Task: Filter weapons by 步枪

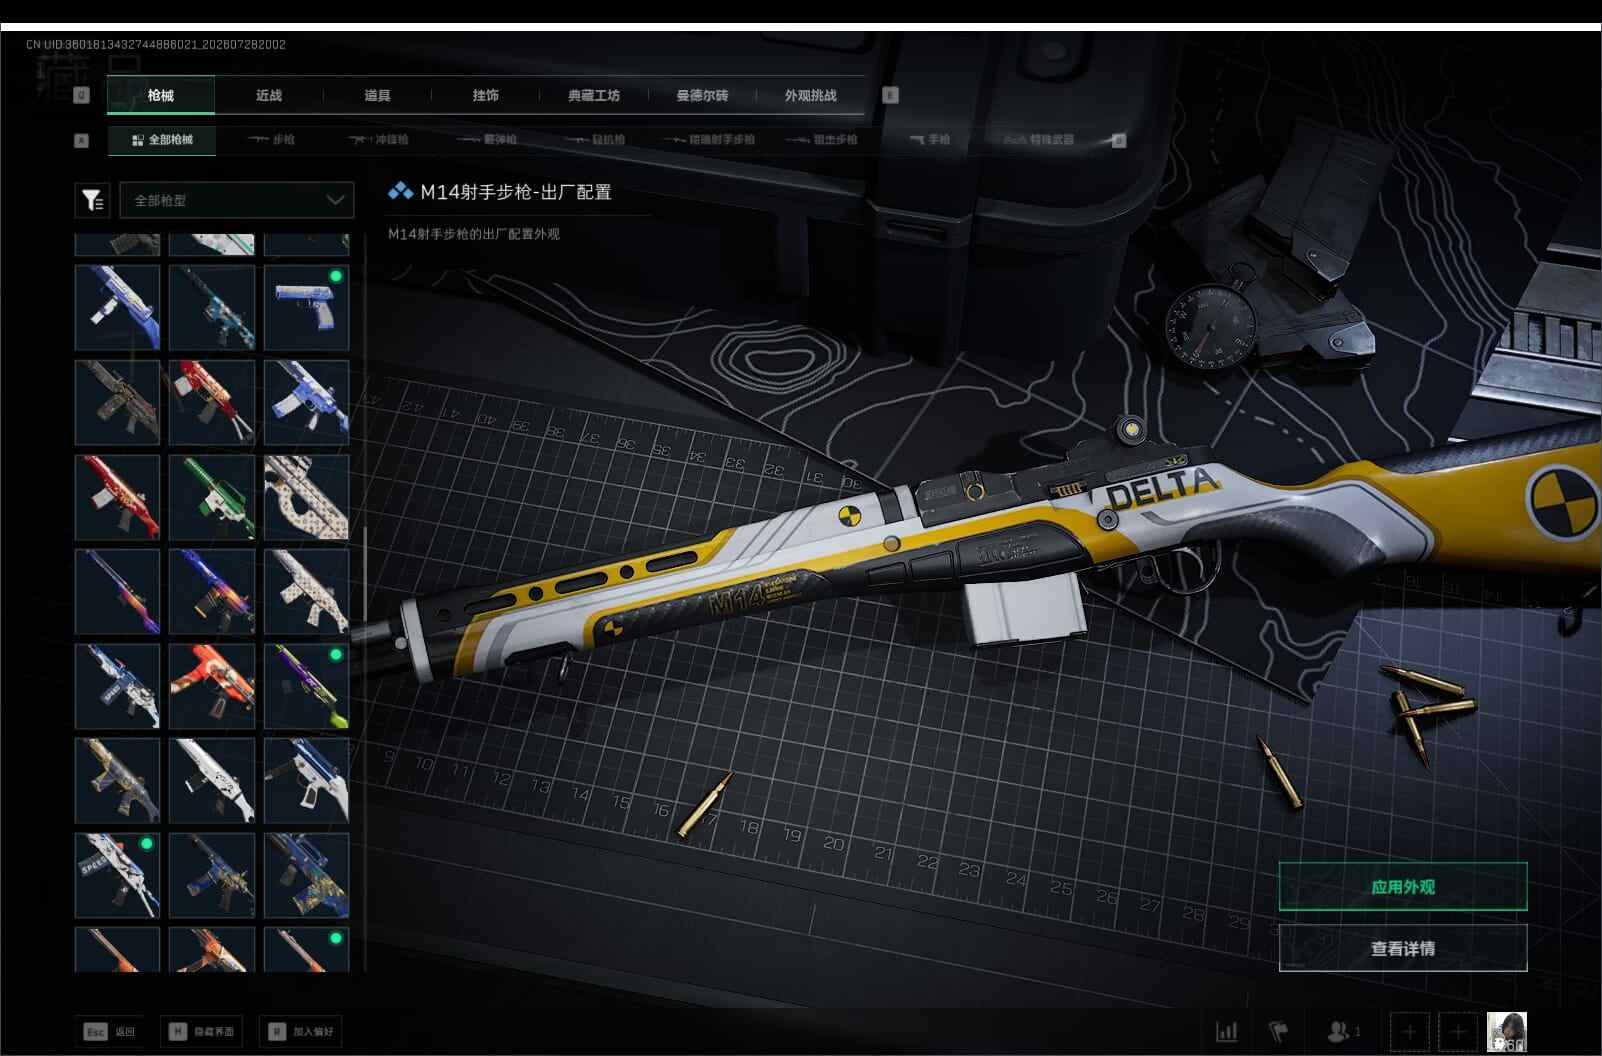Action: point(271,140)
